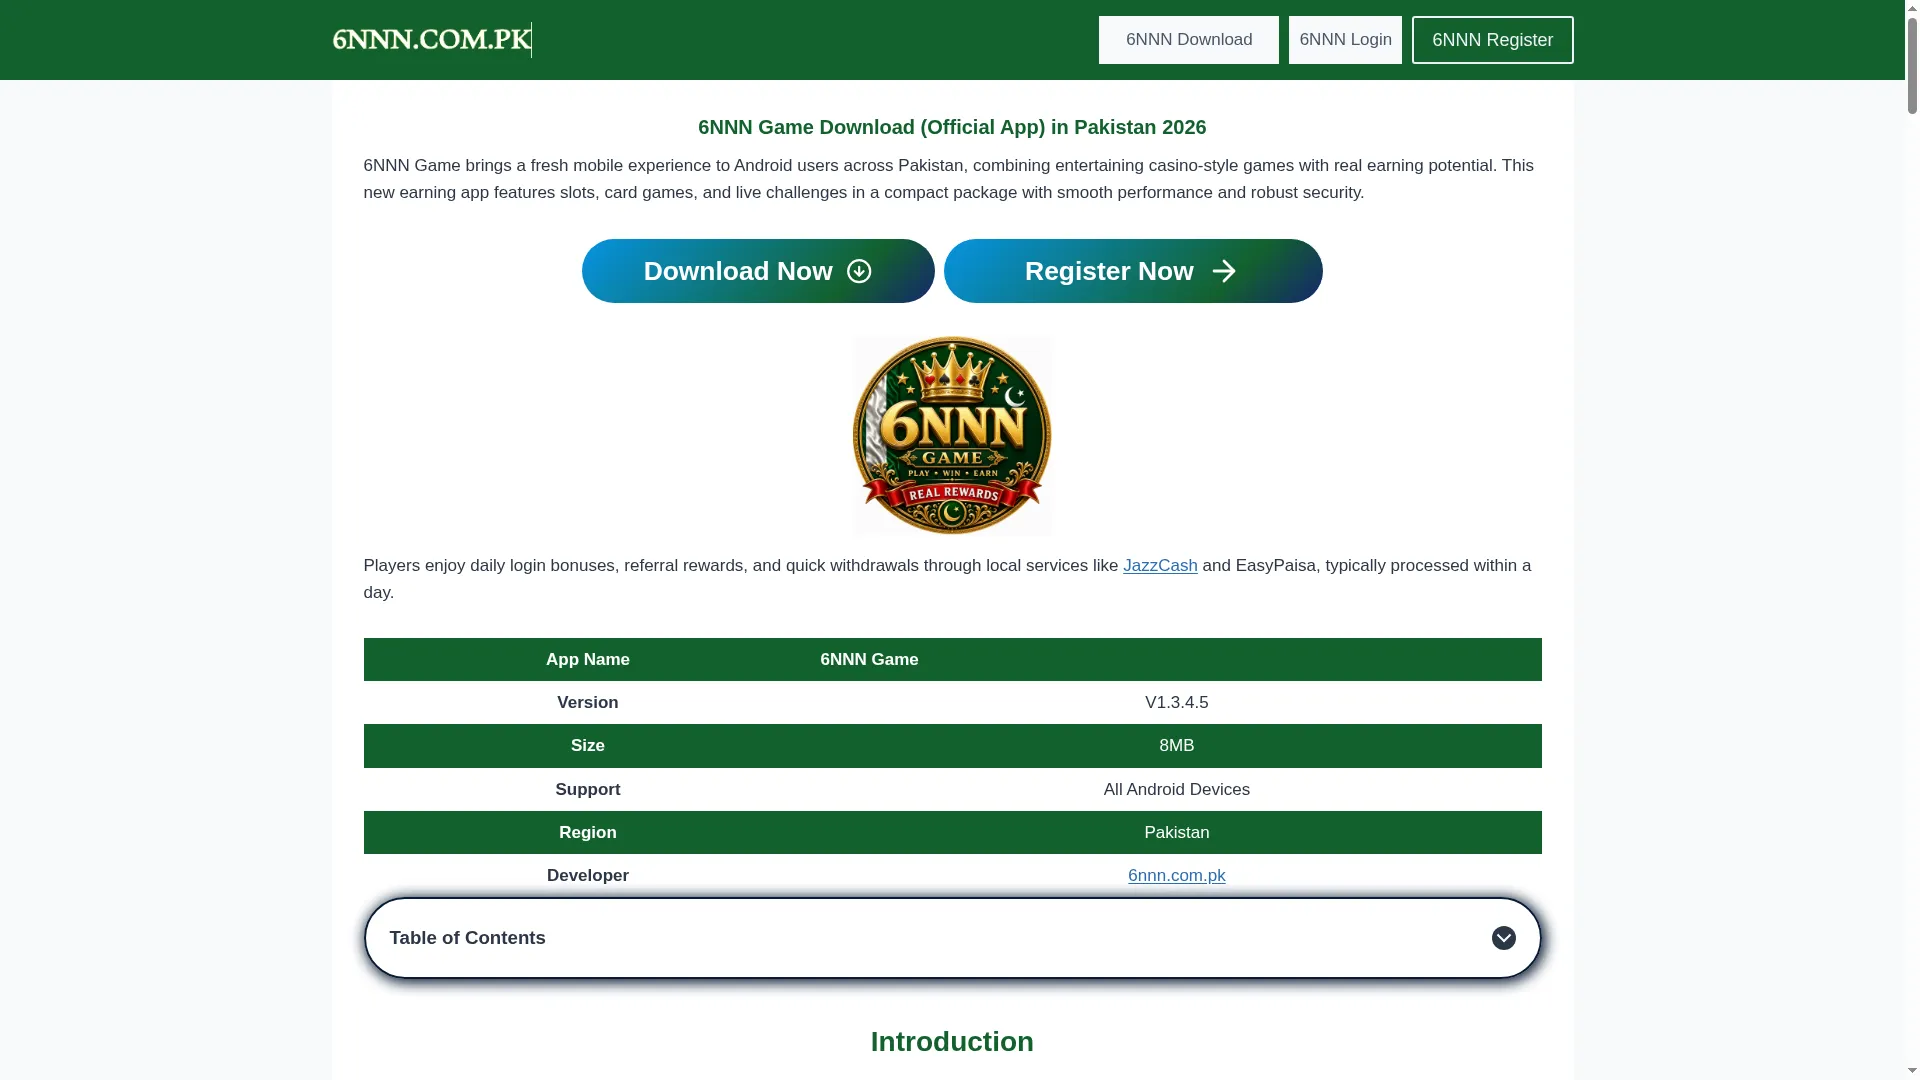Click the Table of Contents heading
The height and width of the screenshot is (1080, 1920).
click(x=467, y=938)
